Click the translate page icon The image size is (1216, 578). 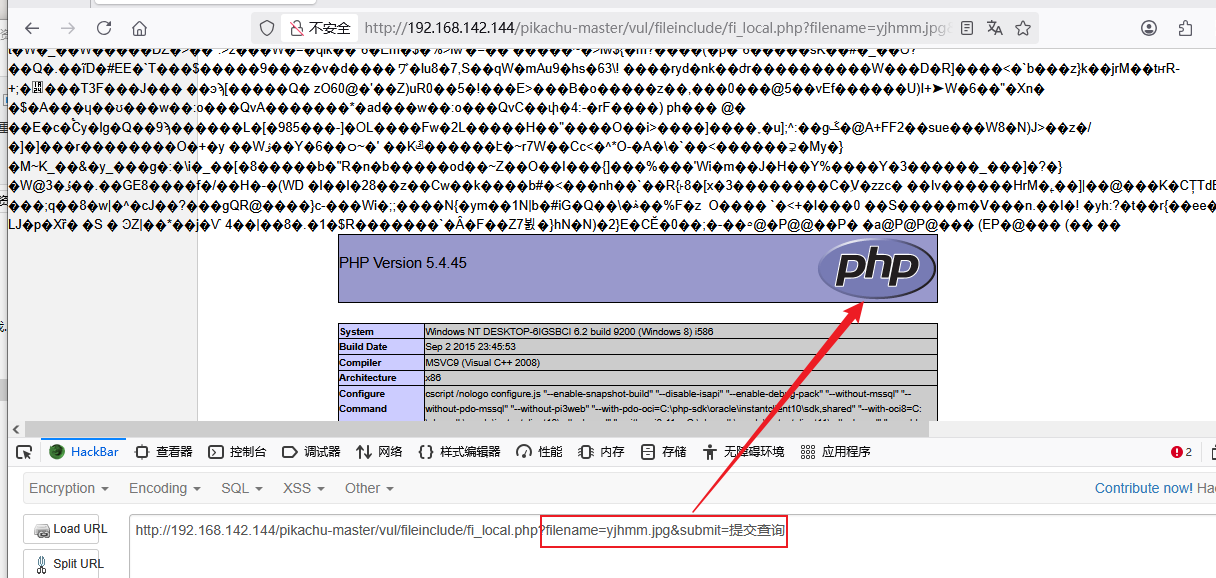click(994, 28)
